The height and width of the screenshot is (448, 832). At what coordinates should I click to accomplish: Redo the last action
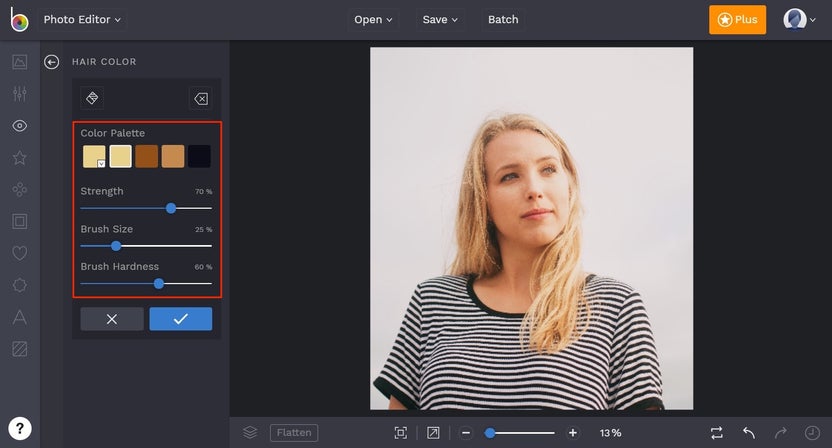coord(781,433)
